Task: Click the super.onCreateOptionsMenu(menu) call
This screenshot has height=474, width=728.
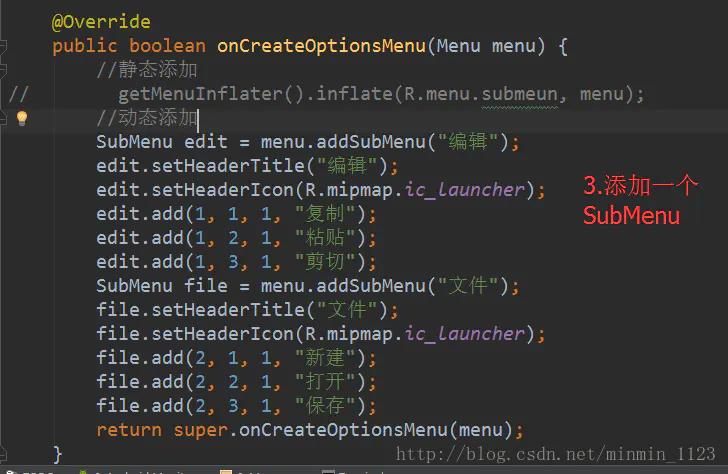Action: (x=343, y=430)
